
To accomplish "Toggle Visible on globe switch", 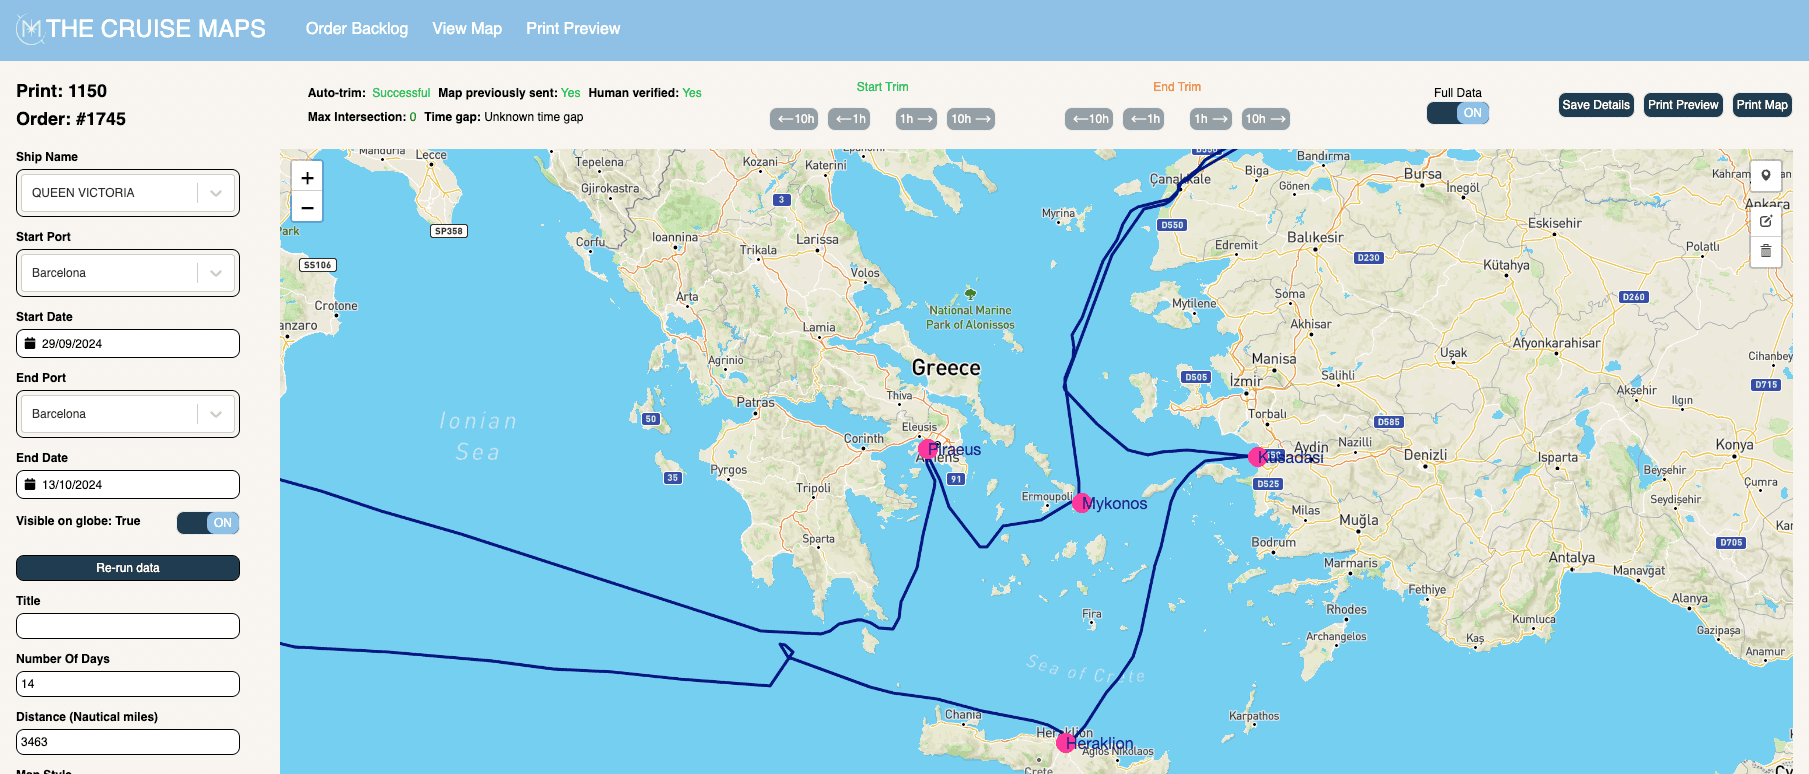I will [208, 523].
